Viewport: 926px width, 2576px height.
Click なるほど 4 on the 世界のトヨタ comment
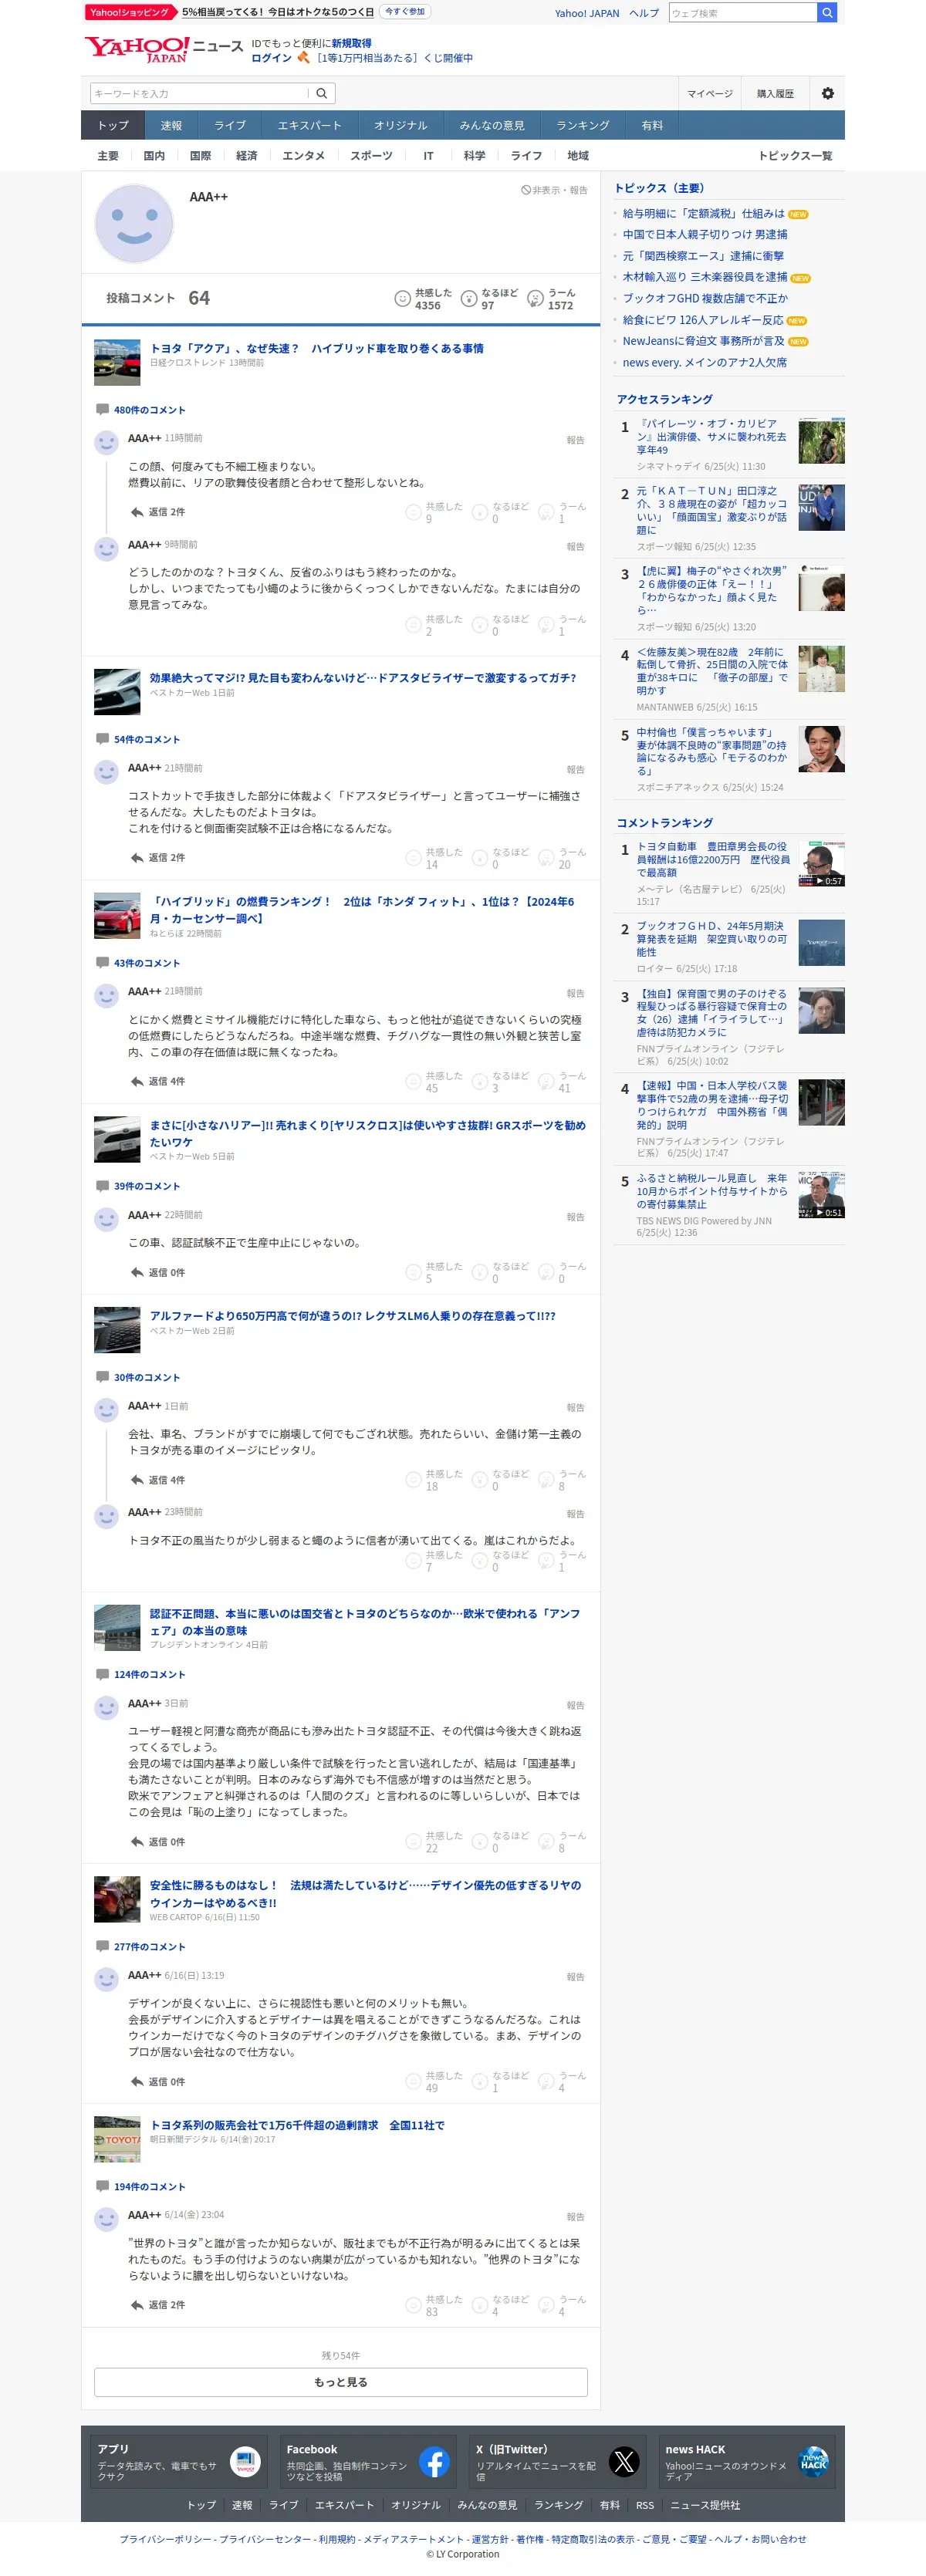tap(501, 2305)
